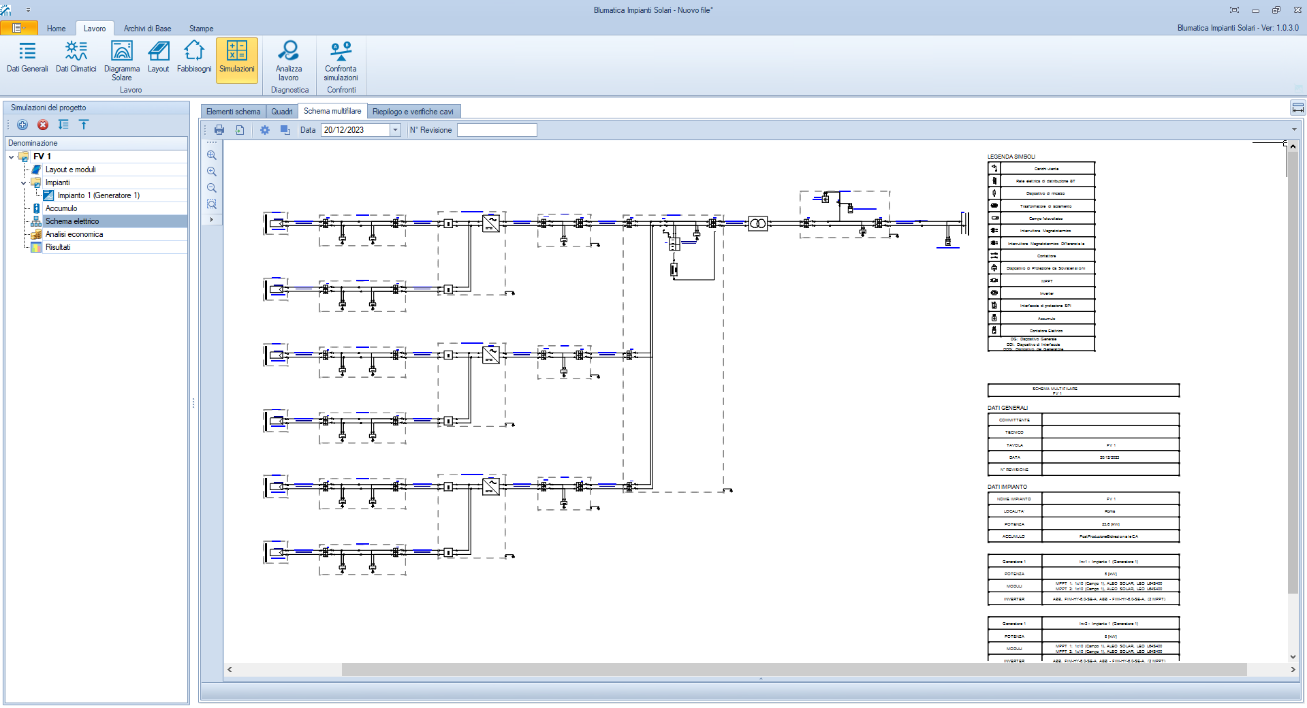This screenshot has width=1307, height=708.
Task: Open schema toolbar overflow arrow at right
Action: (1295, 130)
